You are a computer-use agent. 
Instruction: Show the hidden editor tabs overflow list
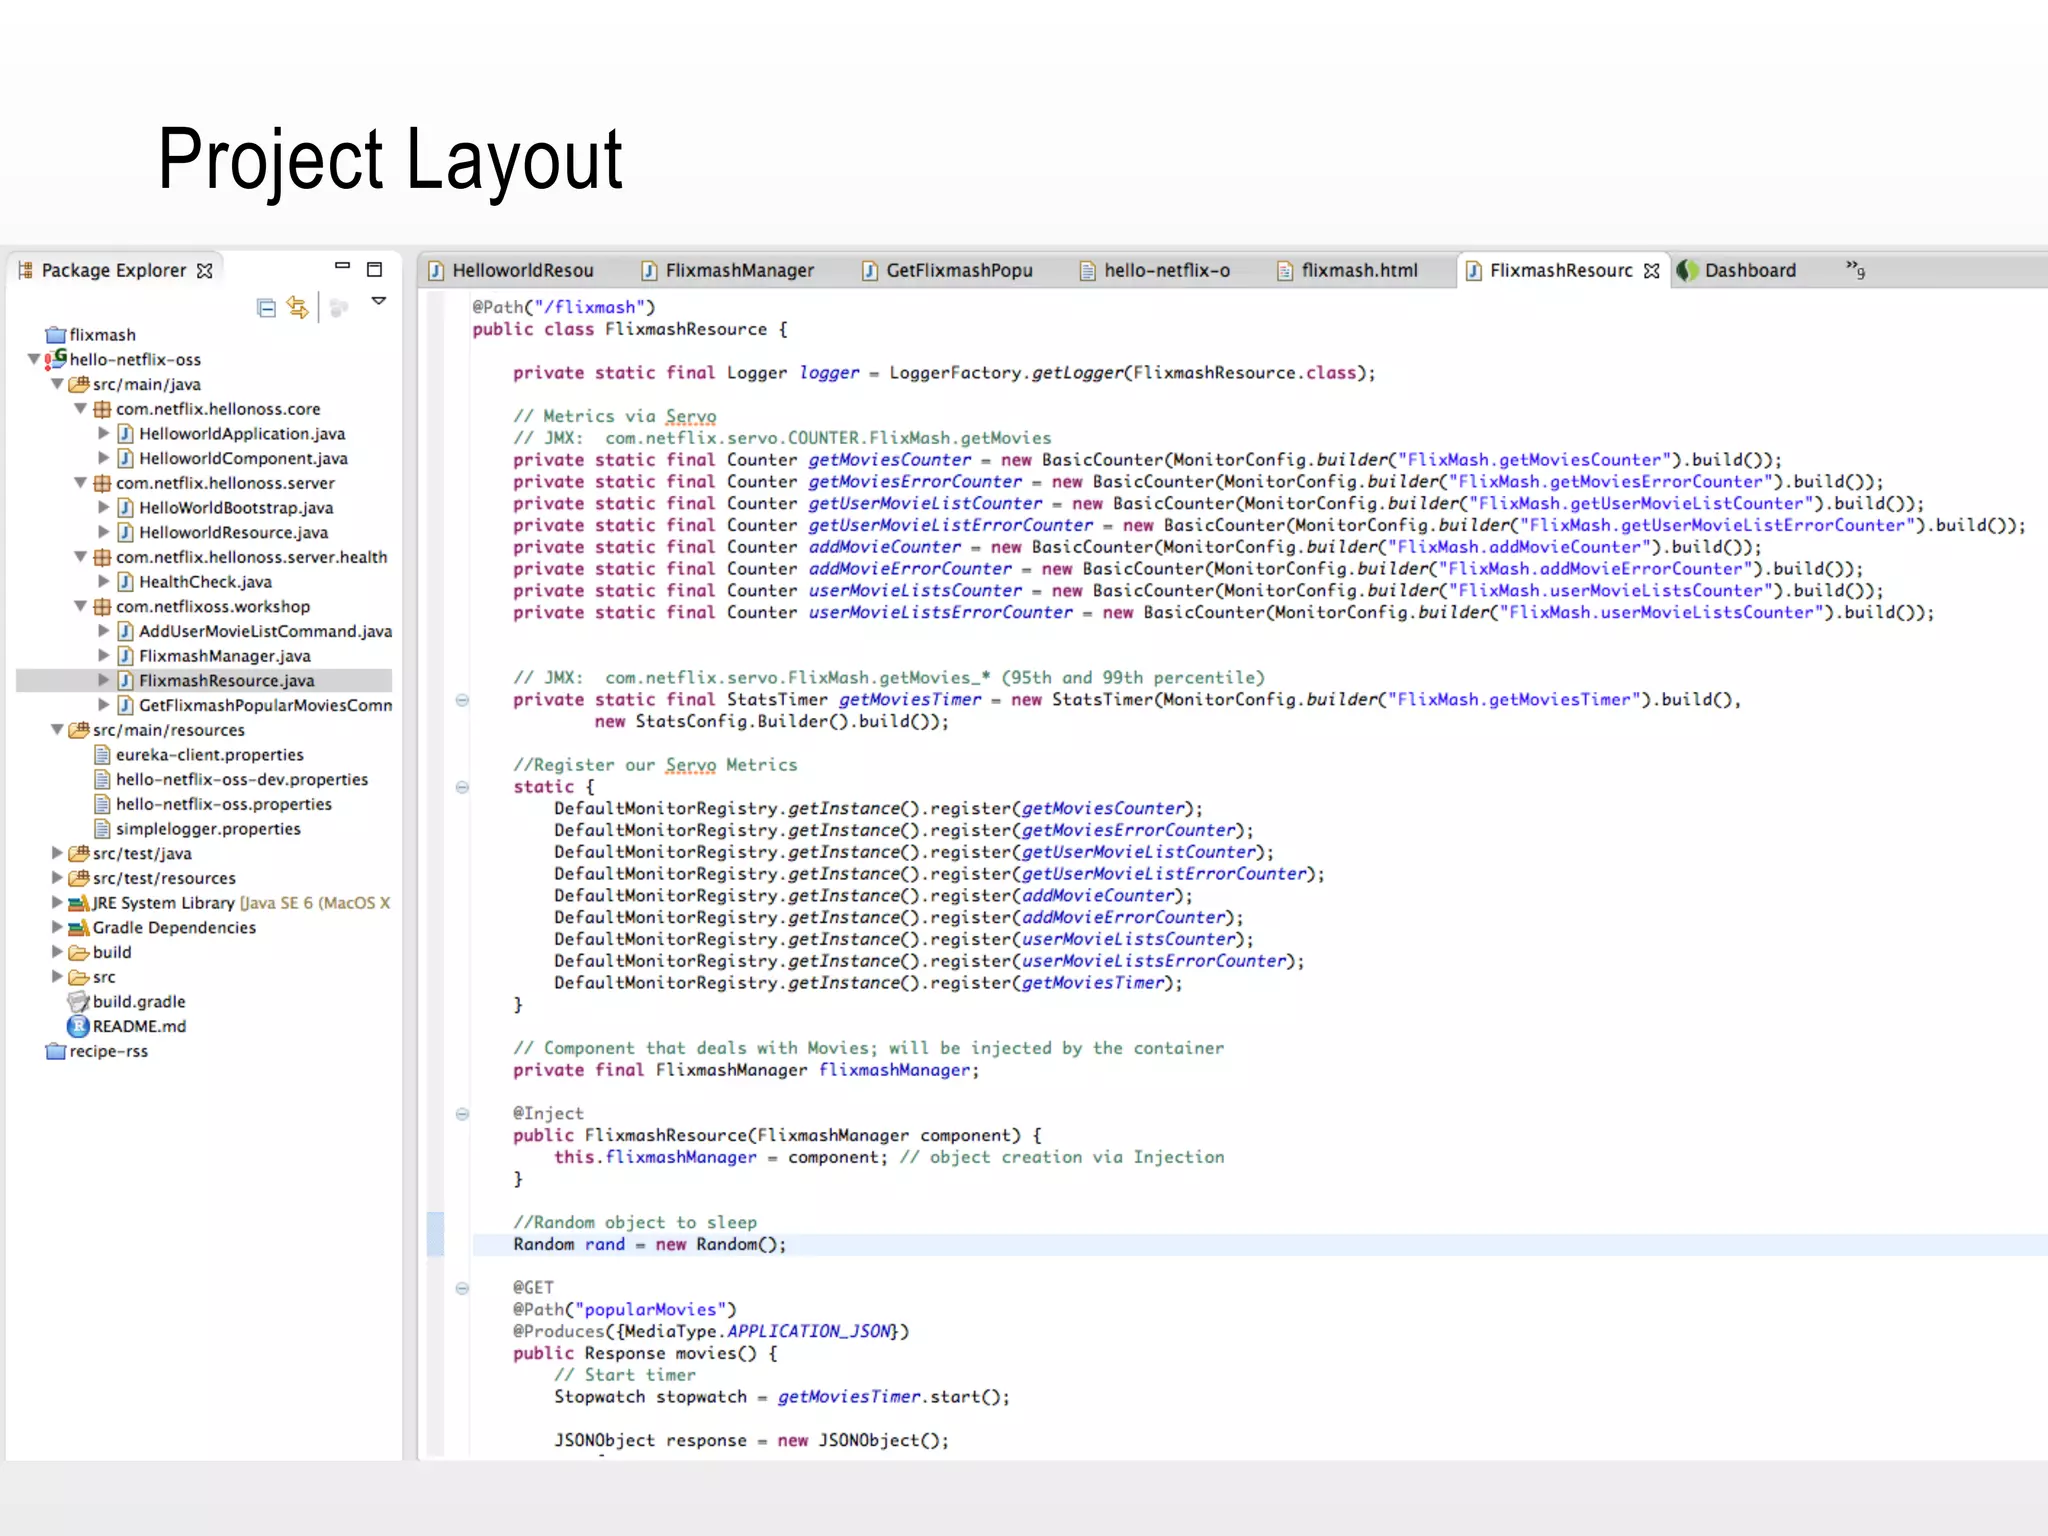[x=1855, y=268]
